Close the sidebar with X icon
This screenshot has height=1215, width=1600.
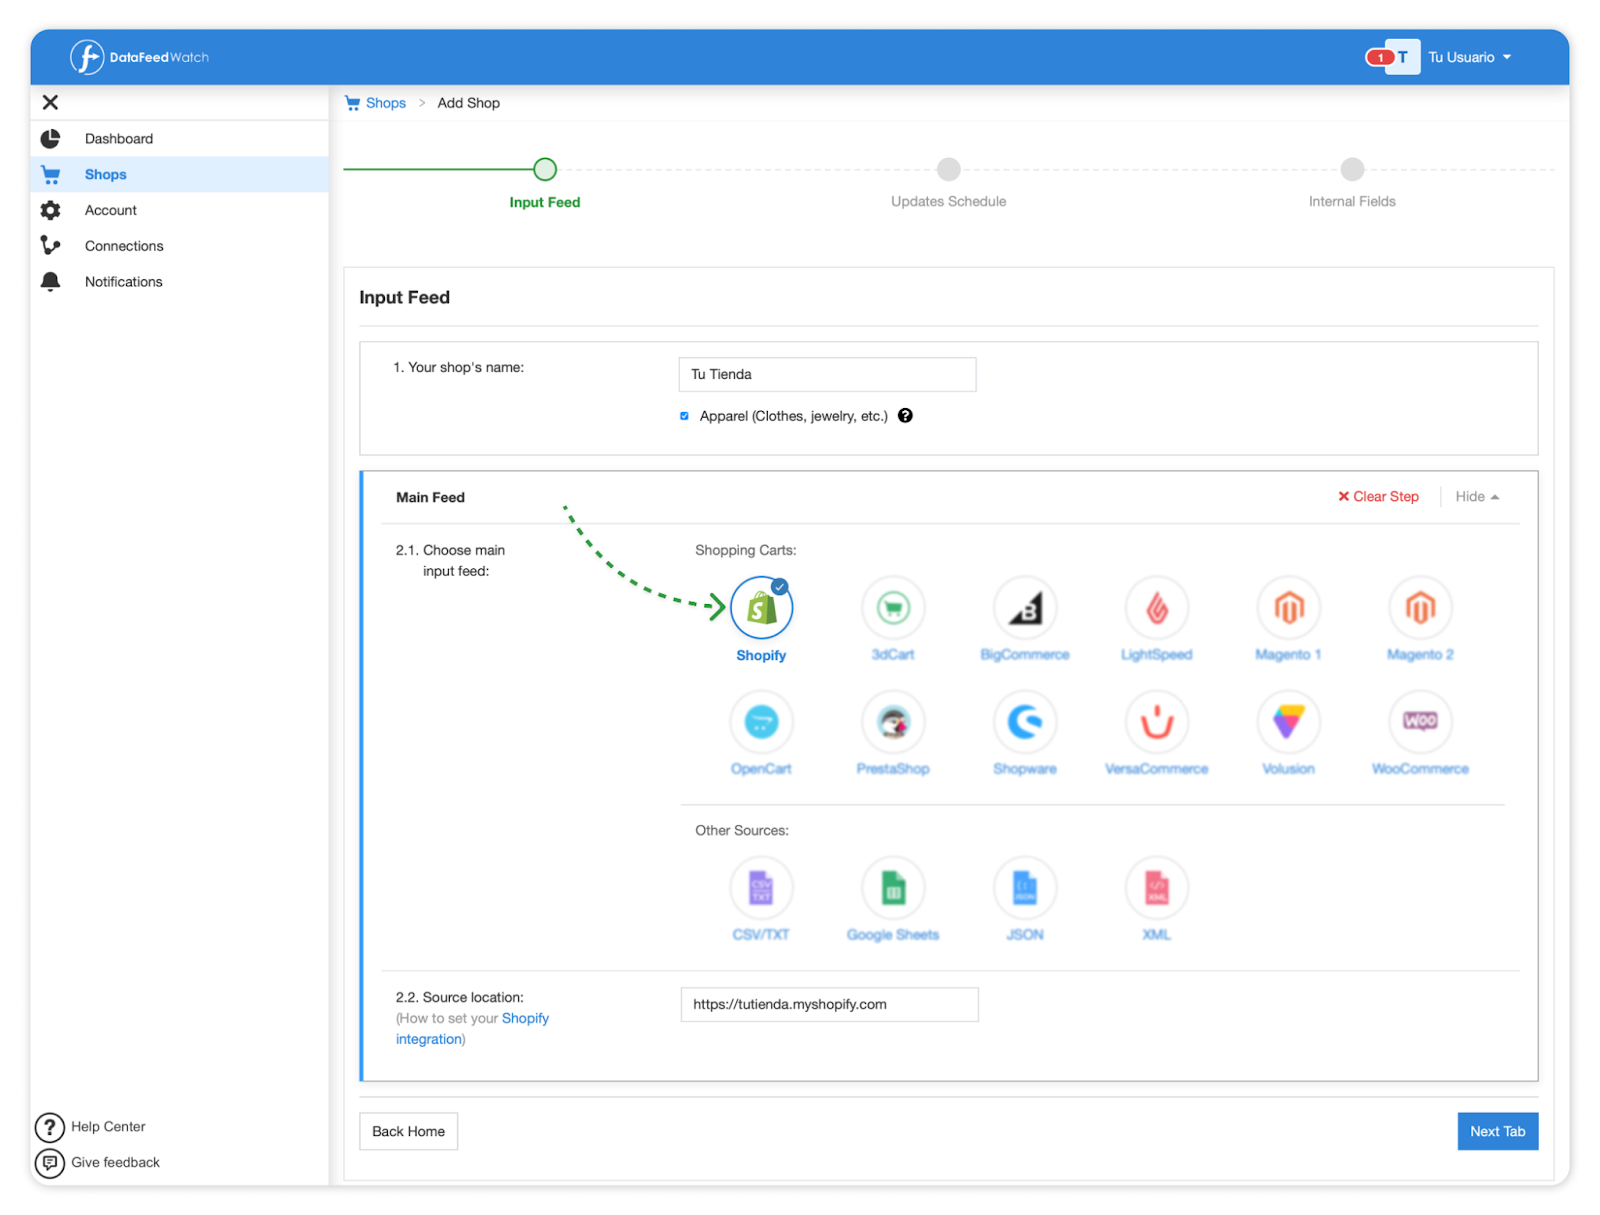(x=50, y=102)
